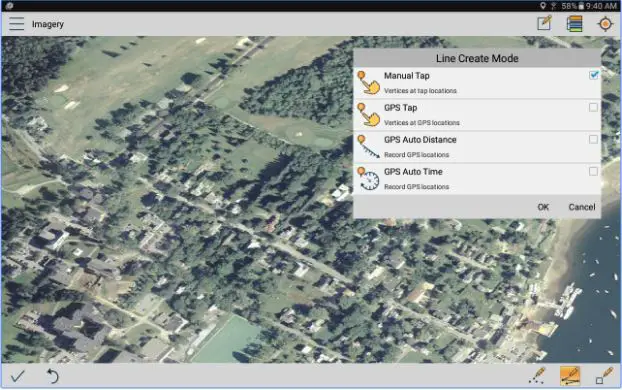Screen dimensions: 622x390
Task: Select the Manual Tap label
Action: [407, 76]
